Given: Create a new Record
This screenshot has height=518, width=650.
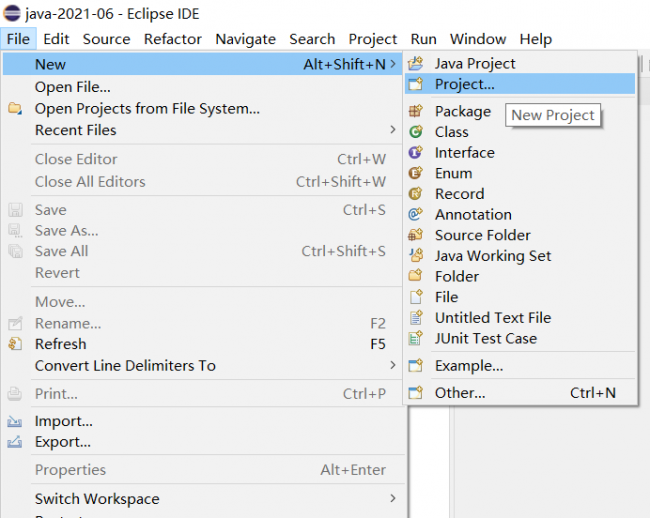Looking at the screenshot, I should 520,194.
